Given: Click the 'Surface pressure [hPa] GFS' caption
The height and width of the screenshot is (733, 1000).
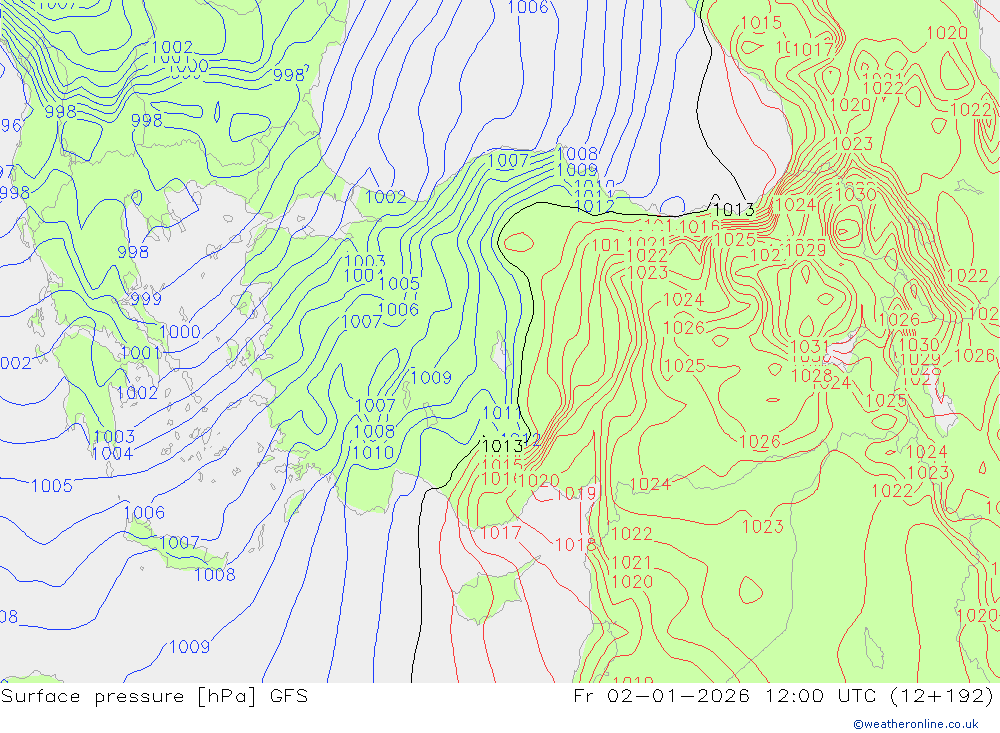Looking at the screenshot, I should click(x=154, y=696).
